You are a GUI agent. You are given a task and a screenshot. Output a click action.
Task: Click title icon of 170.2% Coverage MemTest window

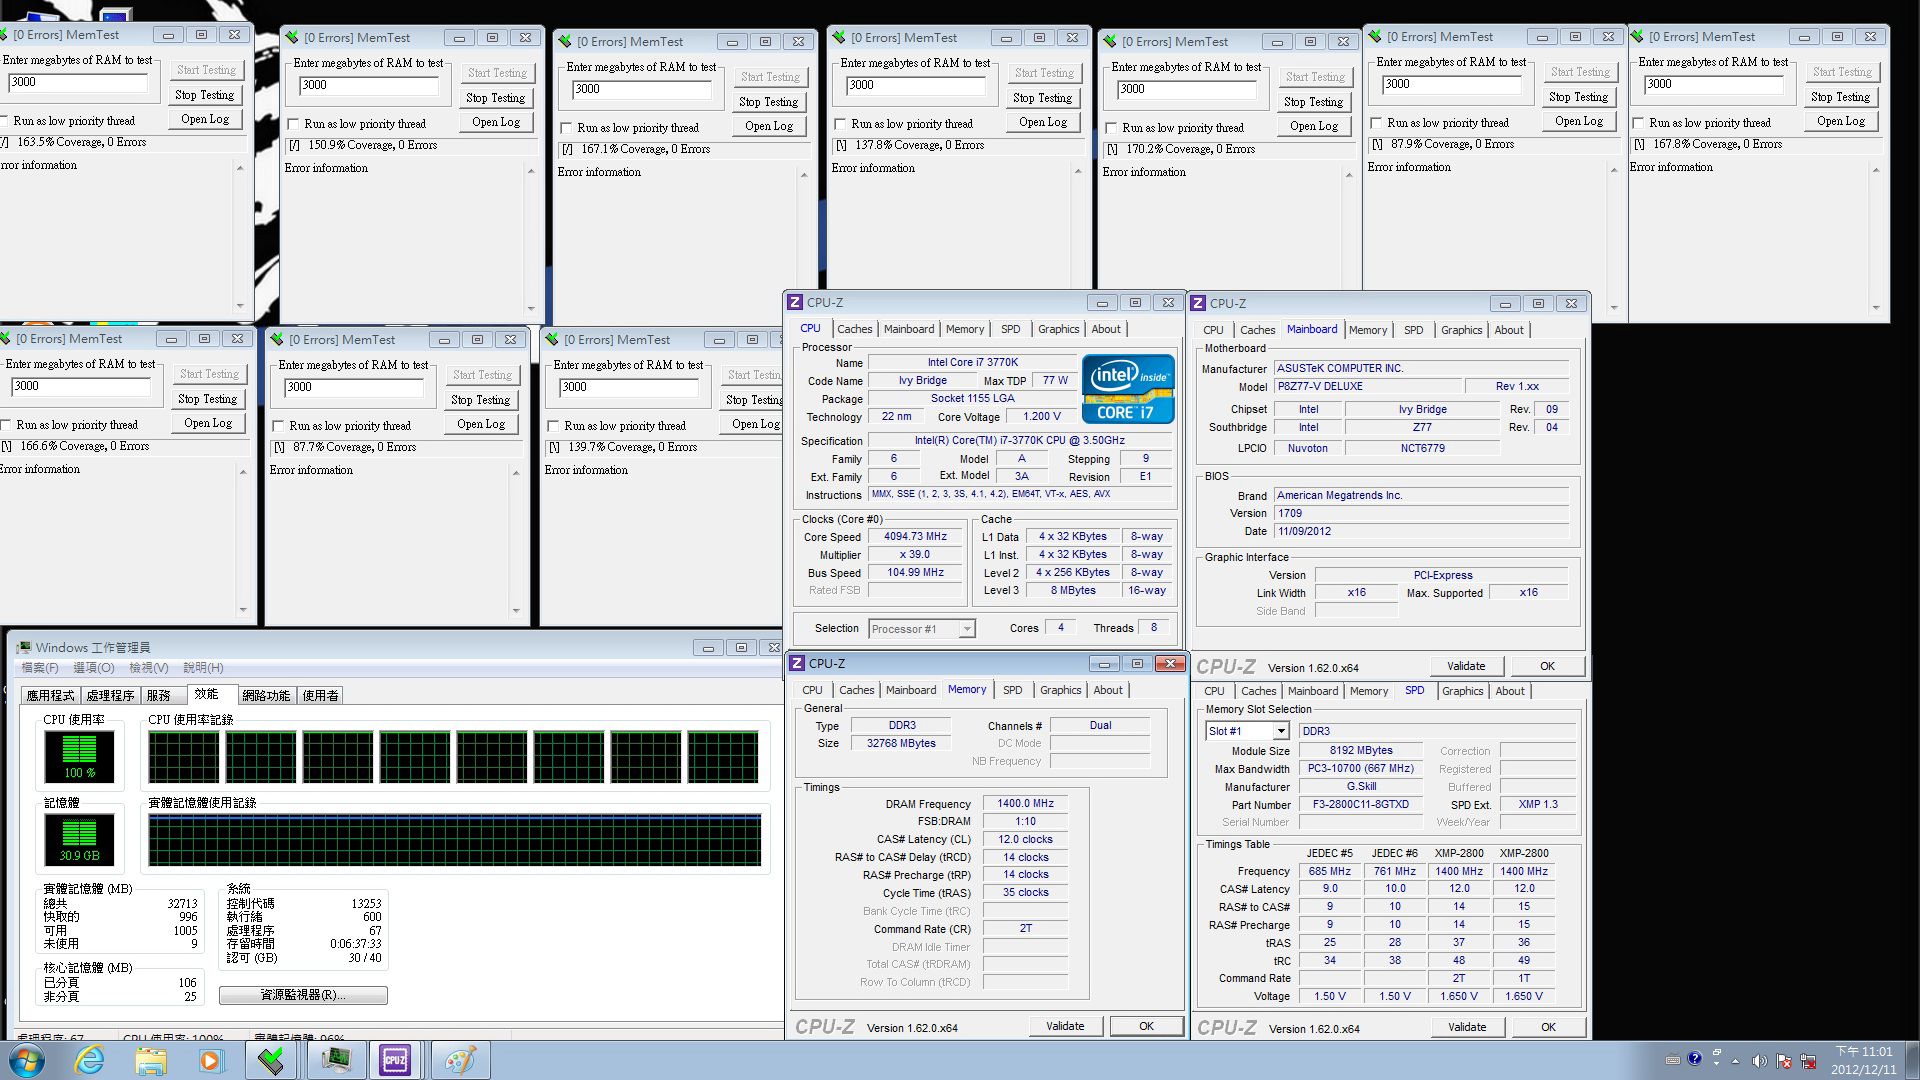coord(1110,41)
